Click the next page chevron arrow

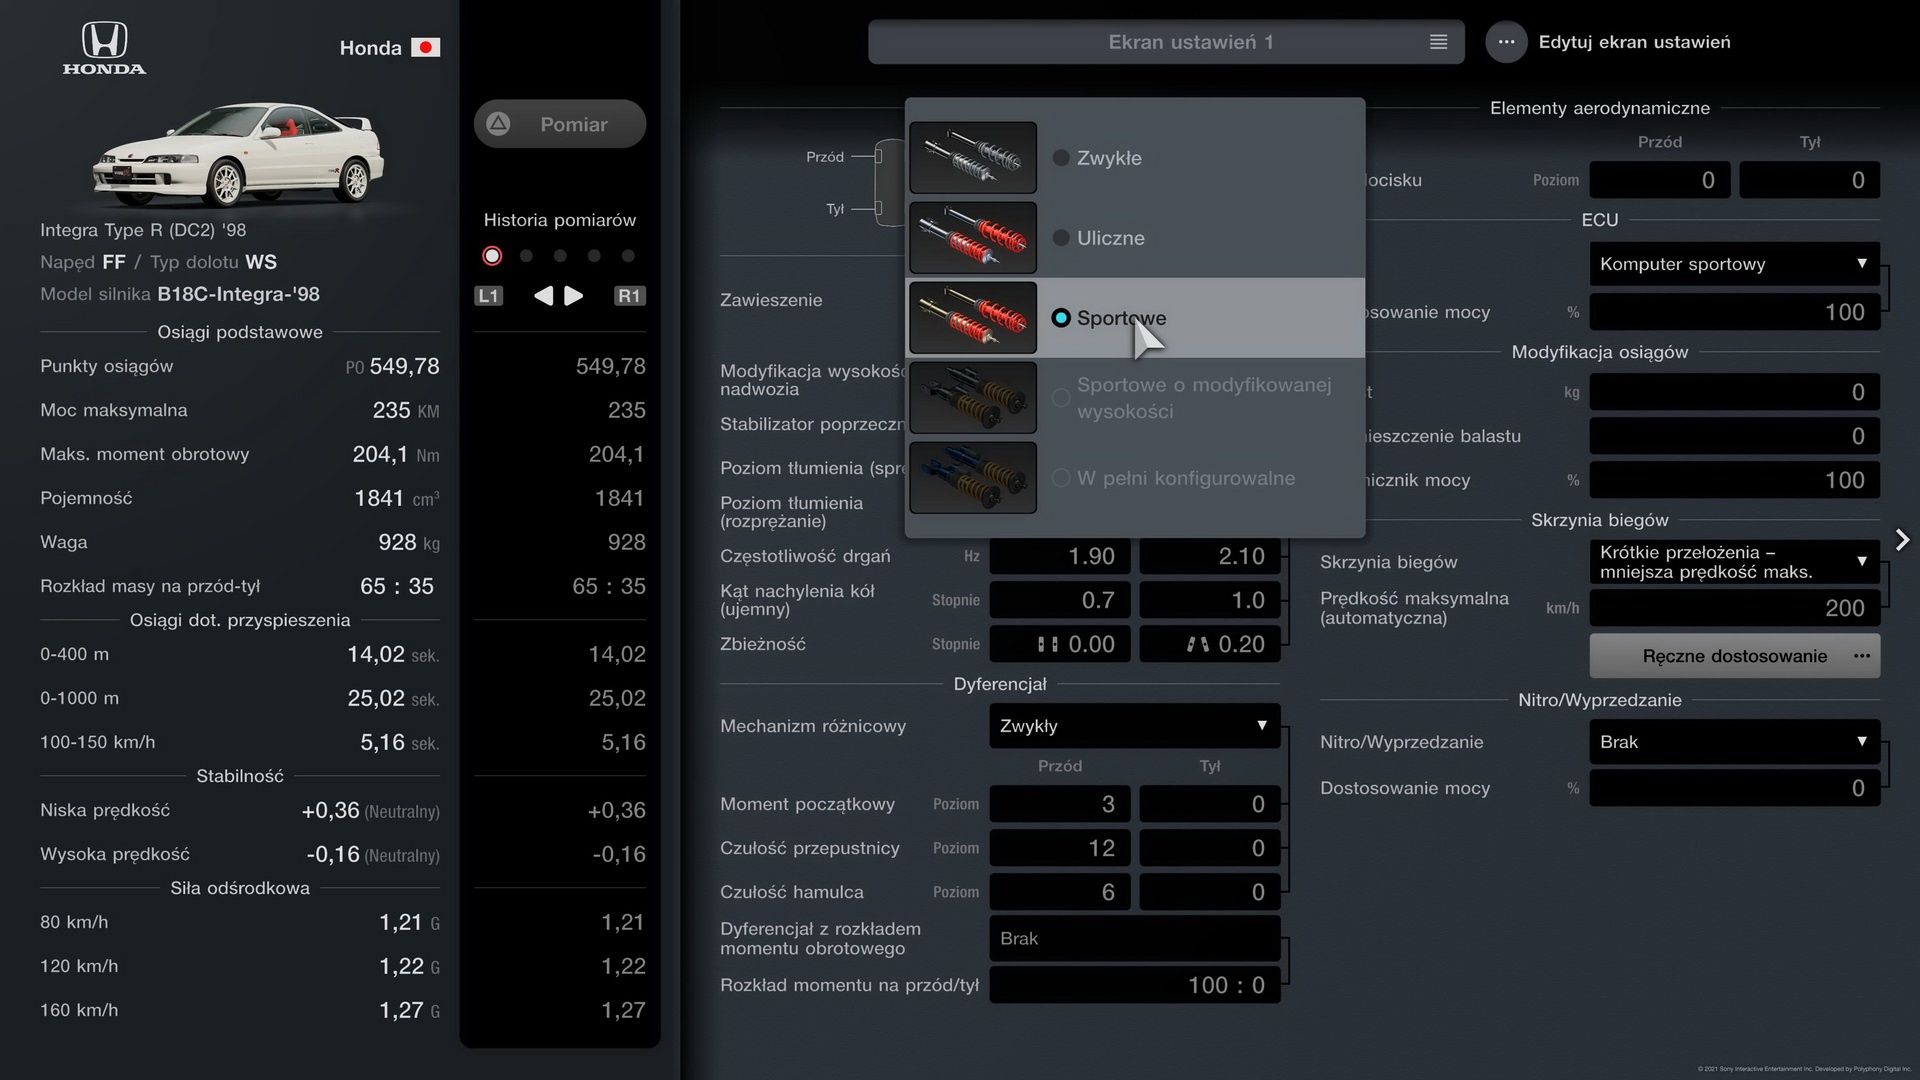tap(1902, 540)
